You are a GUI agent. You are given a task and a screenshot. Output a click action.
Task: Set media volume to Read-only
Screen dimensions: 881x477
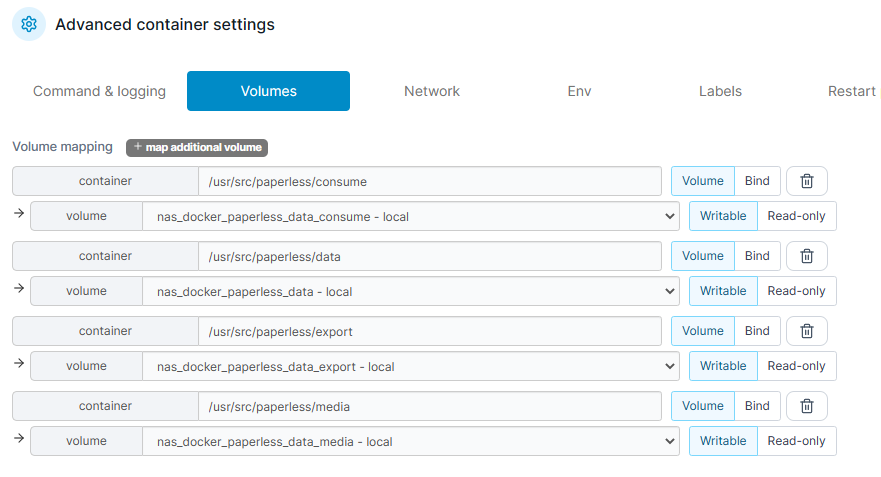pos(796,441)
